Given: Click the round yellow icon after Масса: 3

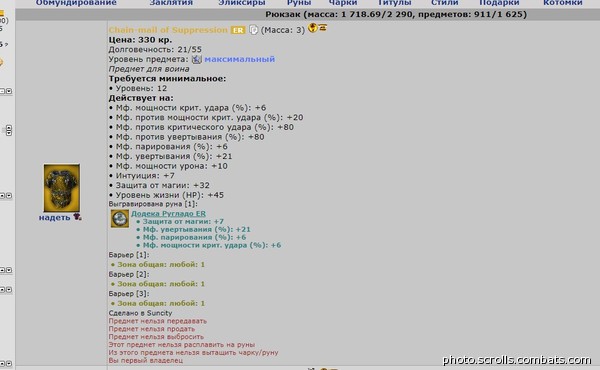Looking at the screenshot, I should (x=312, y=28).
